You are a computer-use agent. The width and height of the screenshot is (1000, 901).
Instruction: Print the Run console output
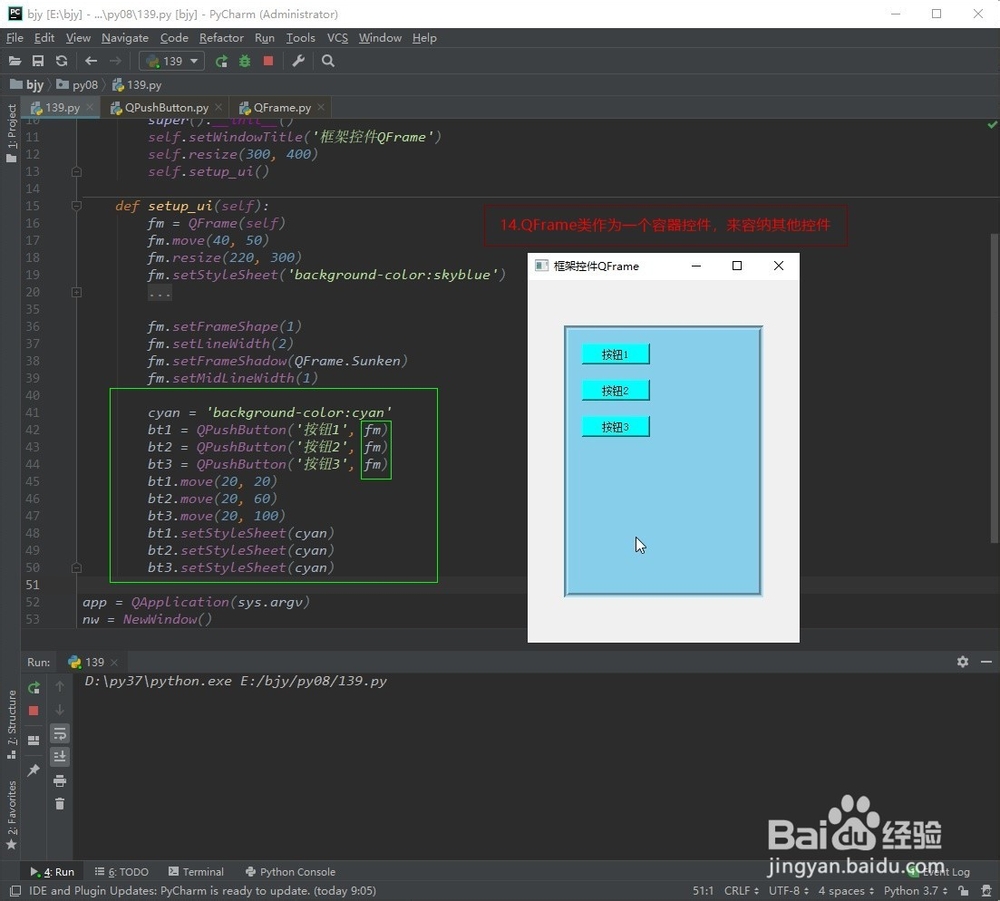pos(59,780)
